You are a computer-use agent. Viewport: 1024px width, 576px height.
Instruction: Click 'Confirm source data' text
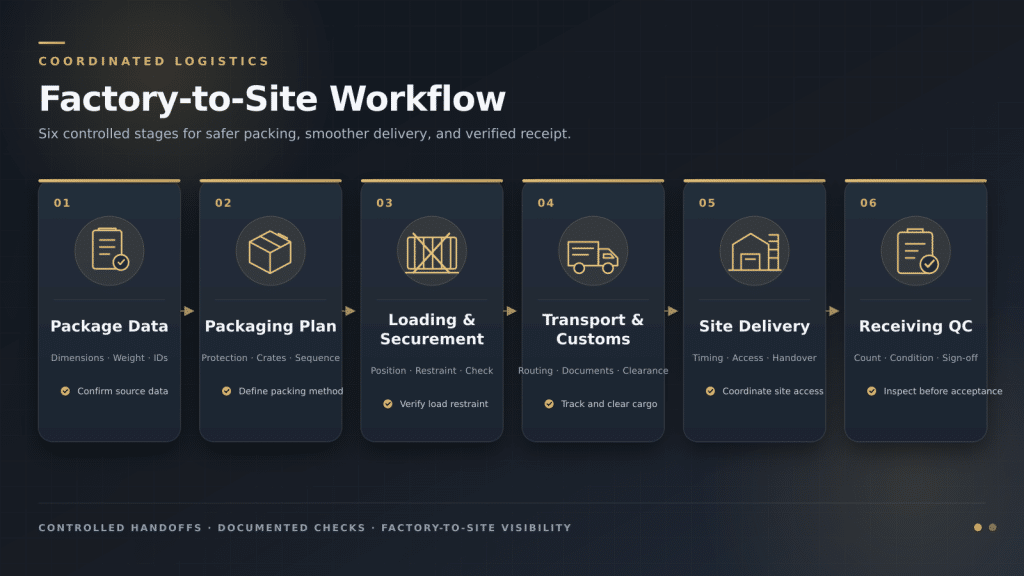[122, 391]
